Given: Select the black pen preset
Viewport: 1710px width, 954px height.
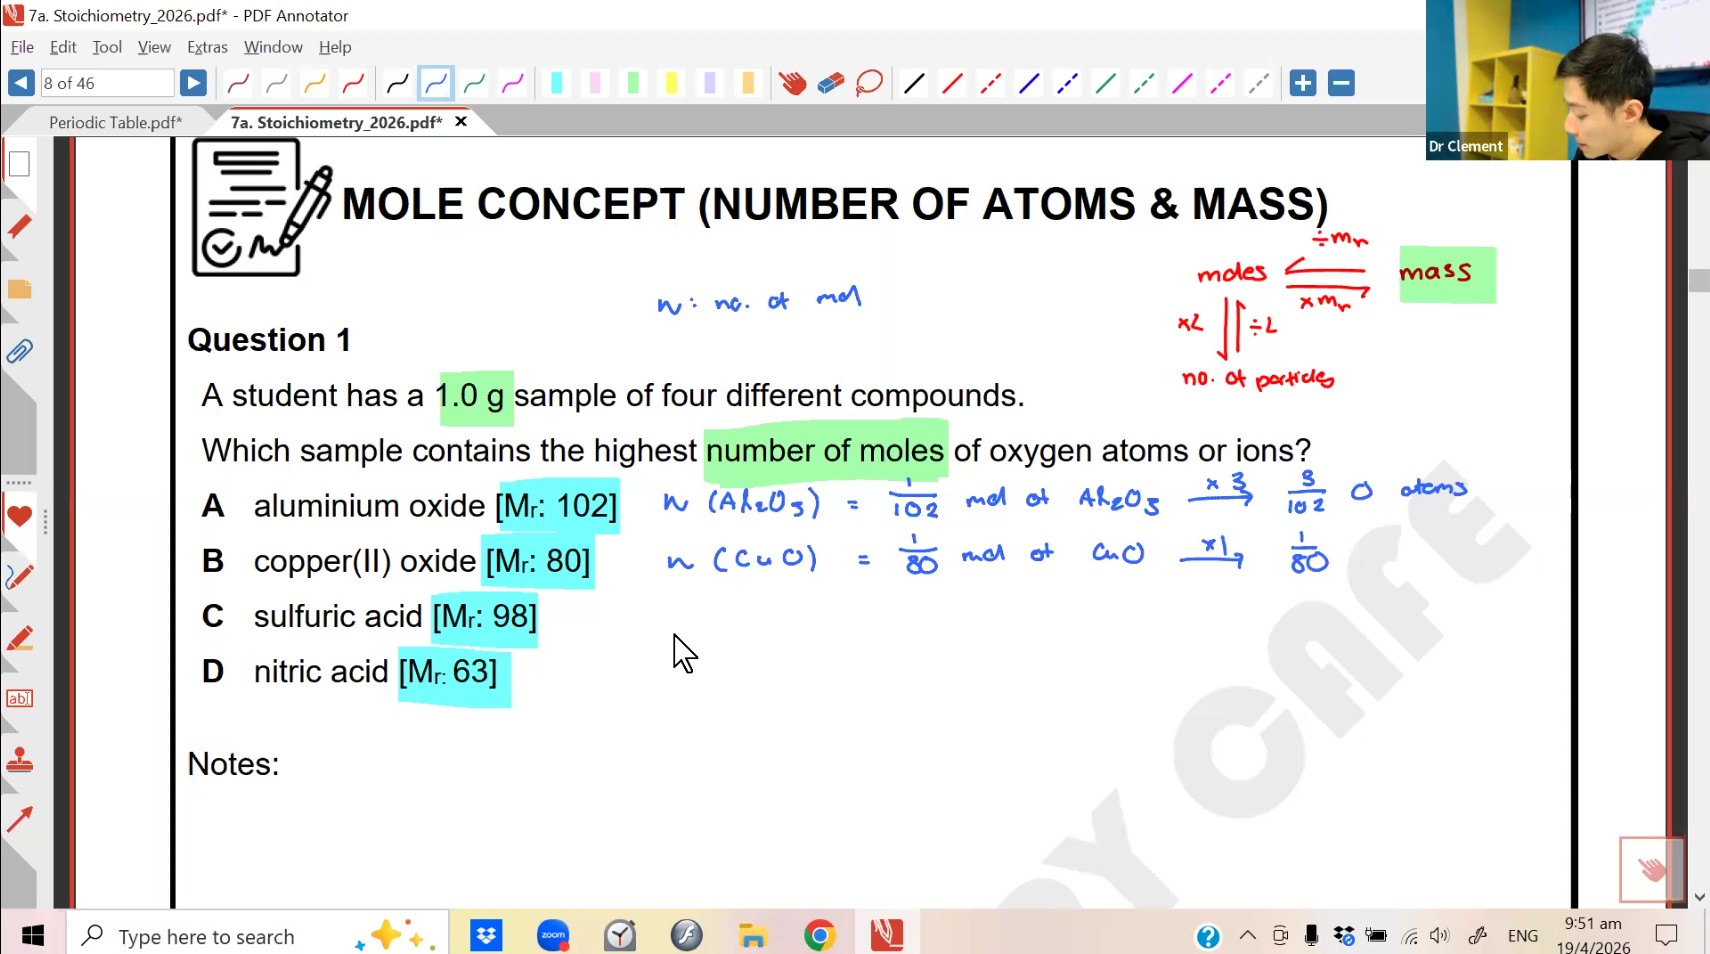Looking at the screenshot, I should pos(397,83).
